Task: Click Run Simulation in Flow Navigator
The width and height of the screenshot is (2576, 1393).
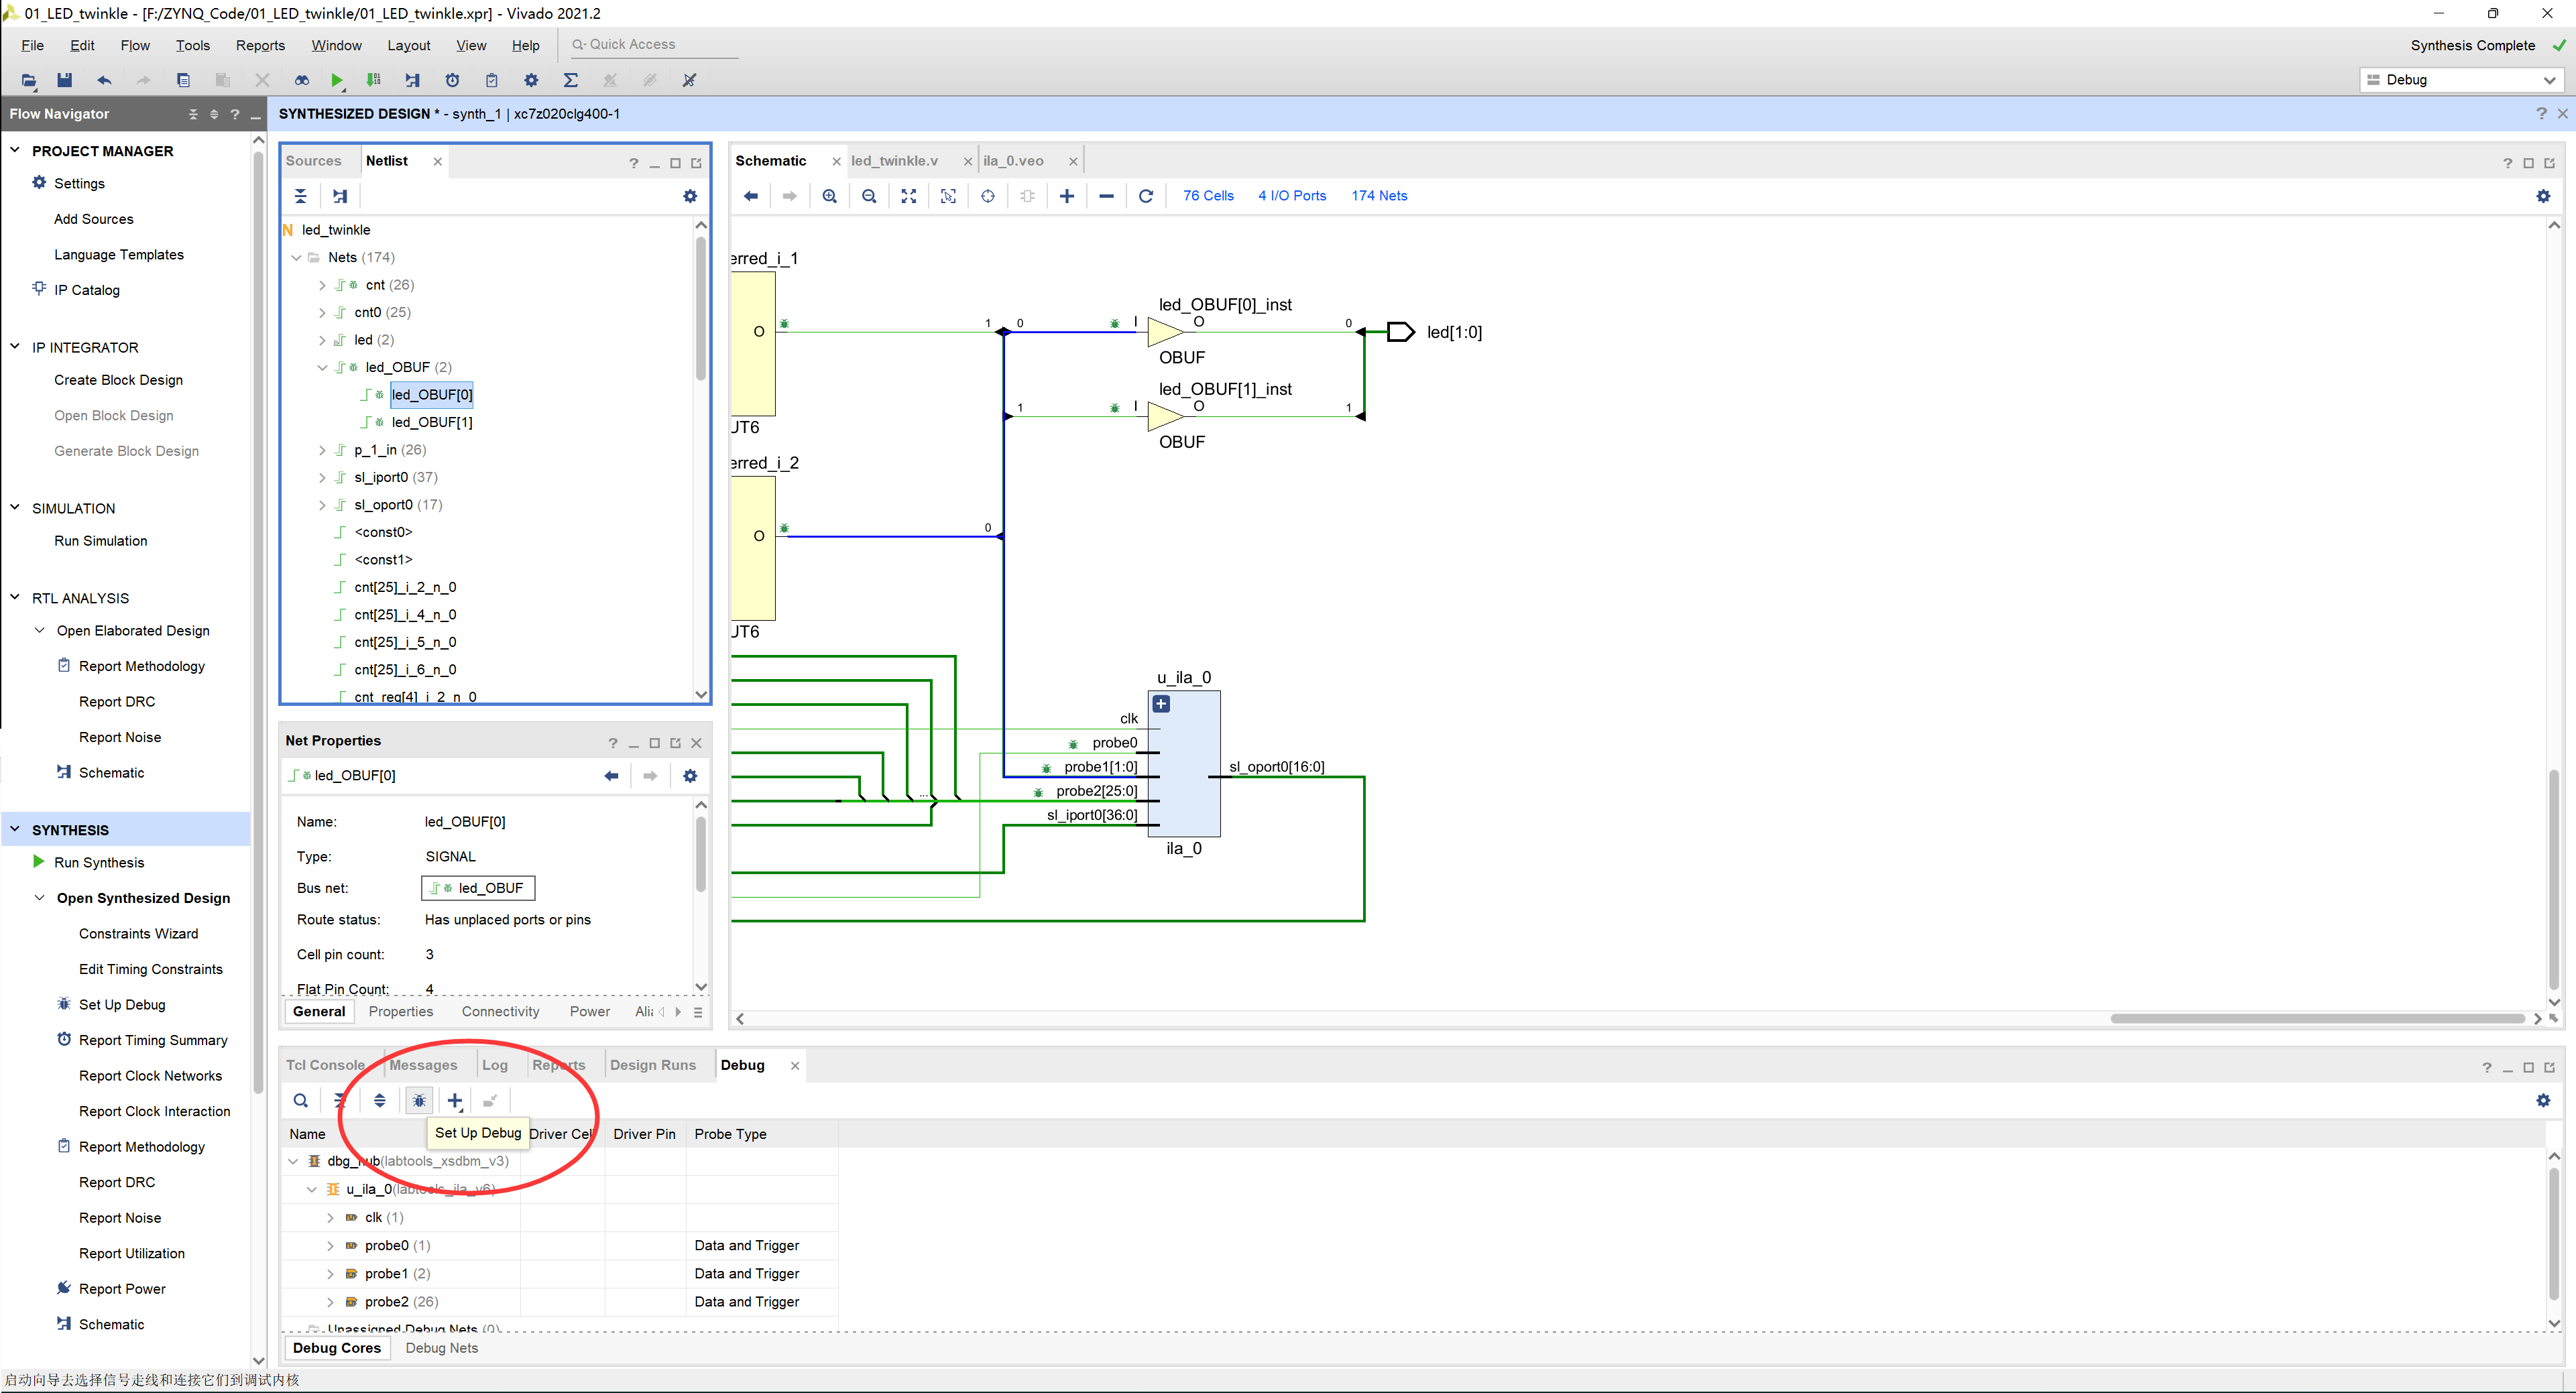Action: click(99, 540)
